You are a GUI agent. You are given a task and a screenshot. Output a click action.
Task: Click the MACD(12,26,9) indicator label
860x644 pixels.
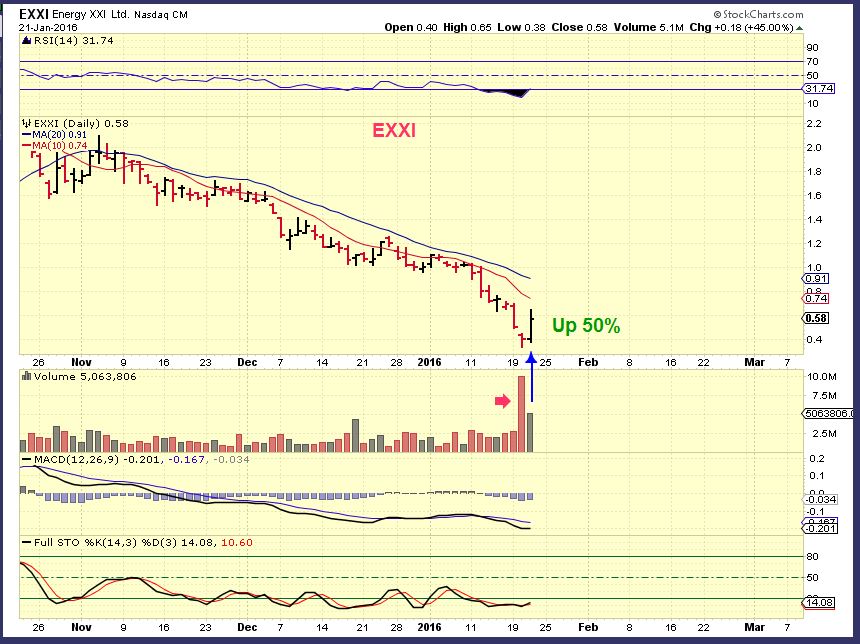pos(76,460)
